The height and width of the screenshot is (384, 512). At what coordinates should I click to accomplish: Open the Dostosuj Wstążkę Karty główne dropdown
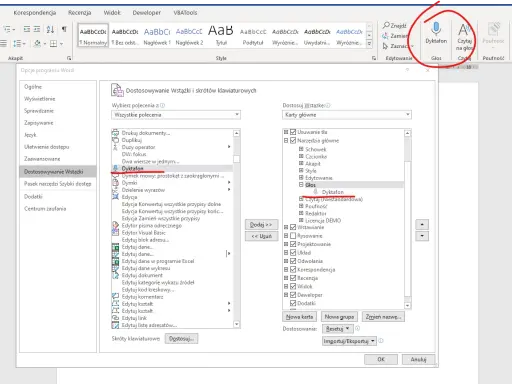pos(347,115)
